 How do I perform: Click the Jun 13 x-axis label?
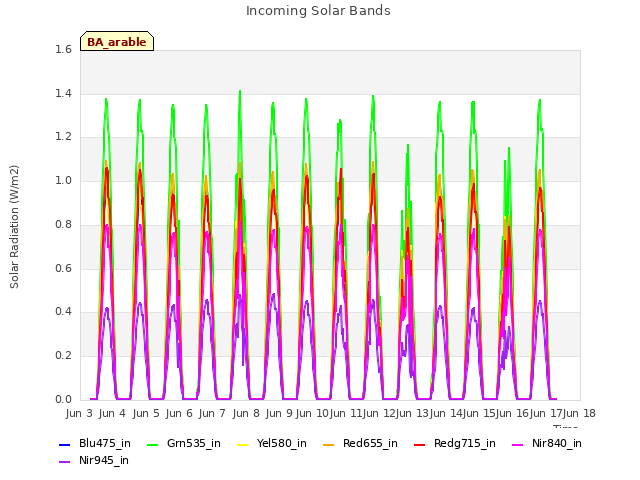(411, 413)
